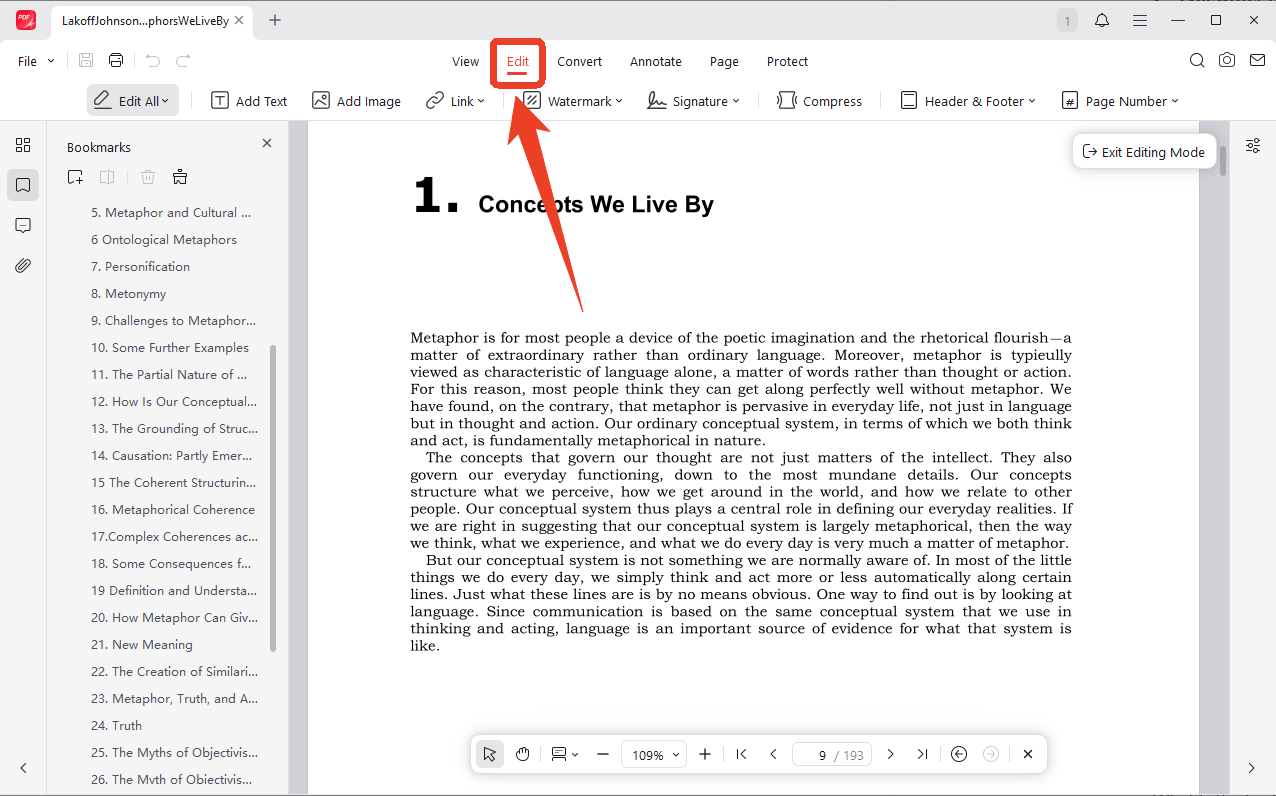Click the Add Image button
1276x796 pixels.
[x=356, y=101]
